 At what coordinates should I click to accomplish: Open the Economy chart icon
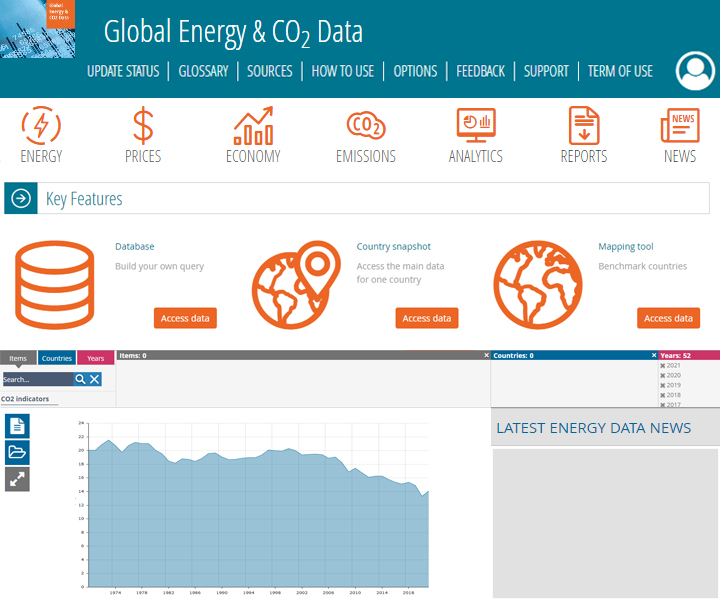pos(253,126)
